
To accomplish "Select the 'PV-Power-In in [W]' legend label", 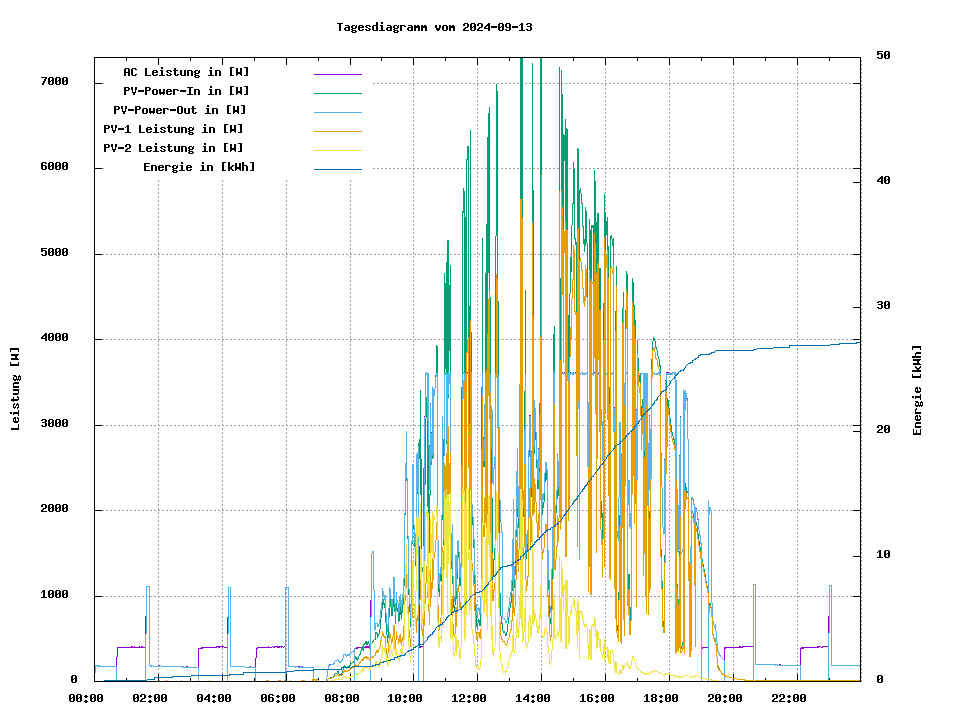I will coord(186,91).
